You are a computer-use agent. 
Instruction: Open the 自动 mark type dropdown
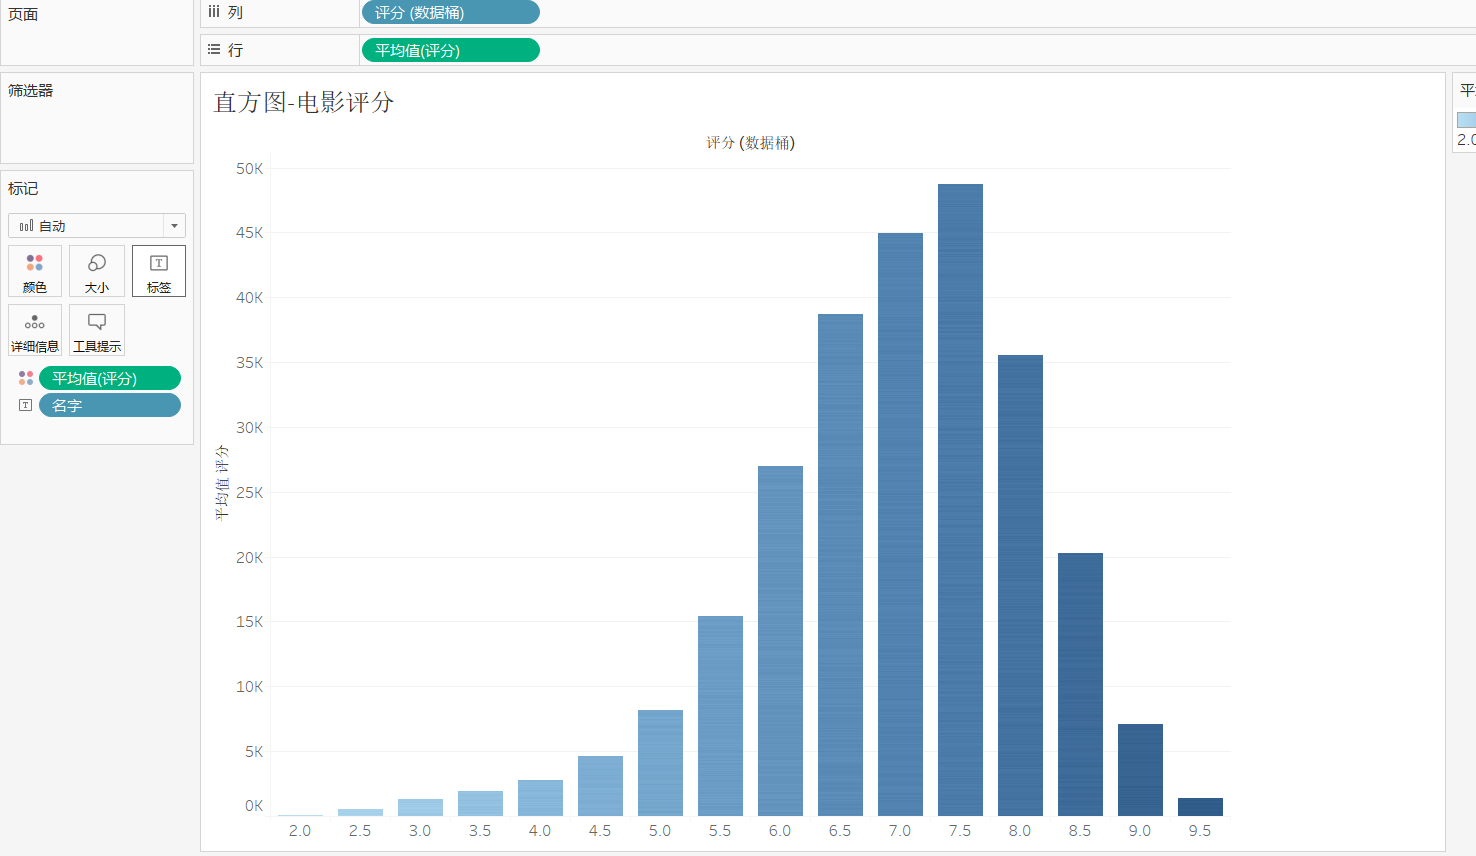97,226
